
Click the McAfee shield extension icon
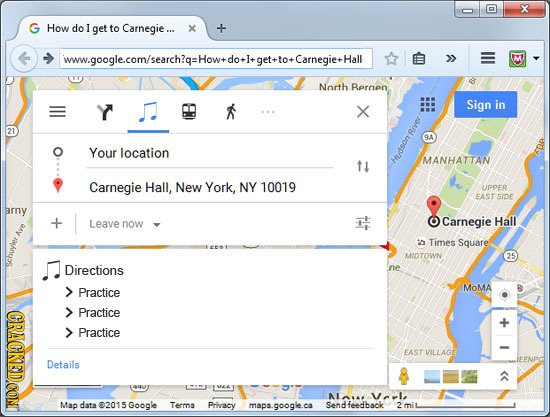pos(517,58)
